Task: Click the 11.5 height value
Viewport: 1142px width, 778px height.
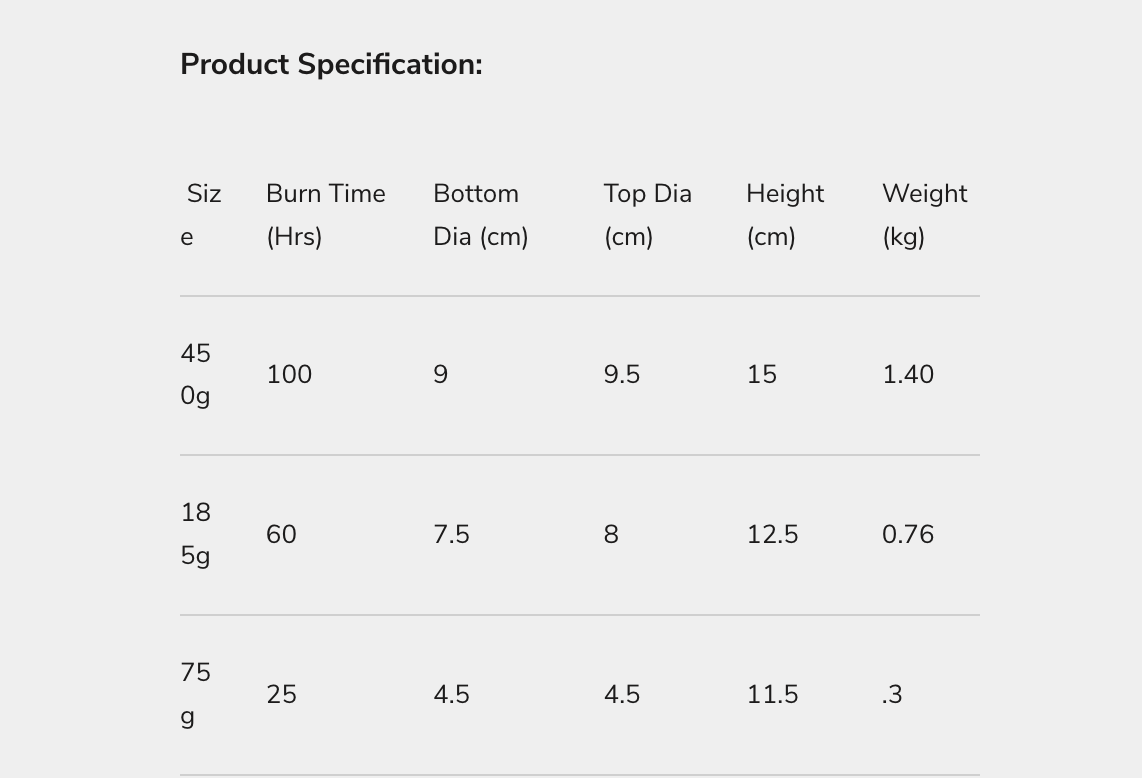Action: tap(772, 695)
